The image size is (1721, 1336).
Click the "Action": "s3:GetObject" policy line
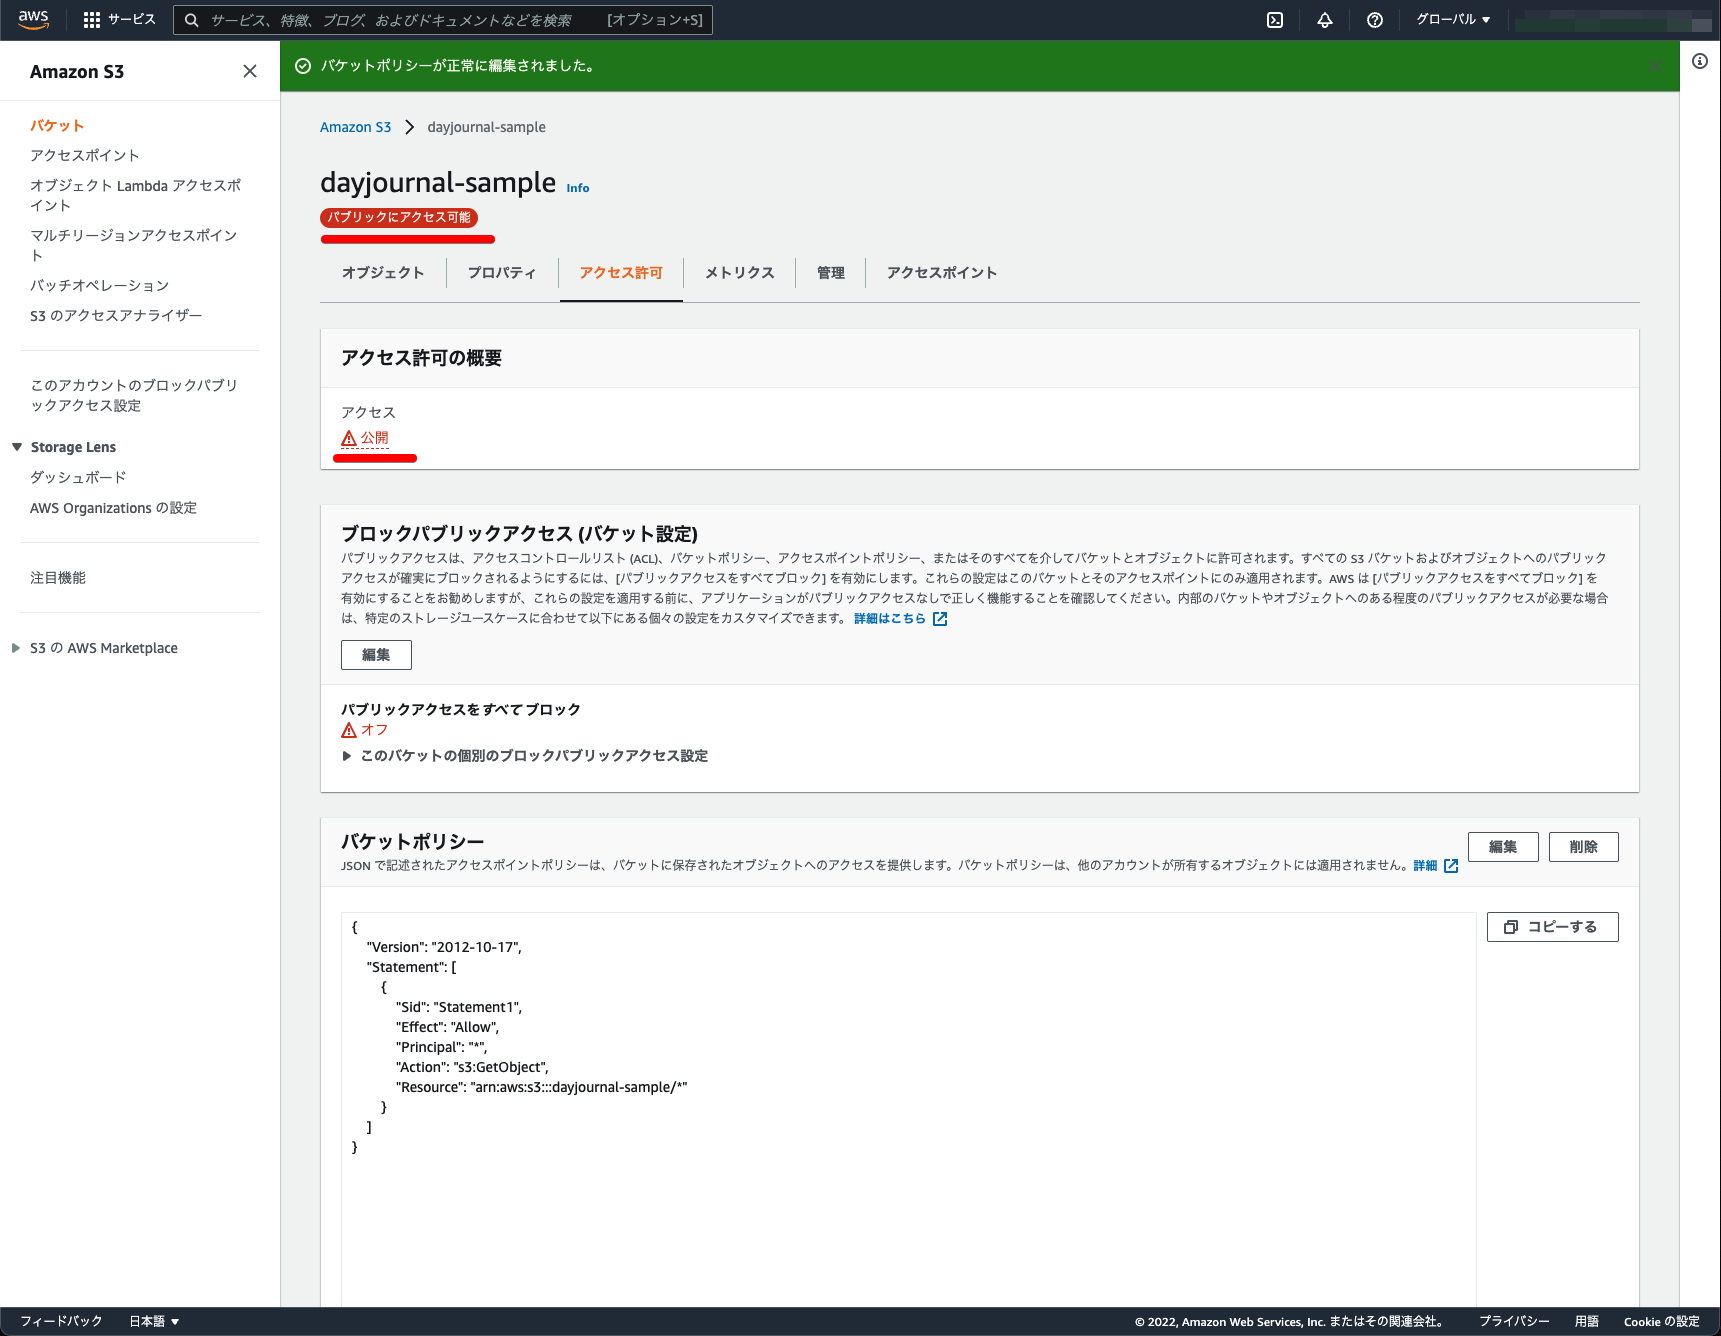click(x=472, y=1067)
